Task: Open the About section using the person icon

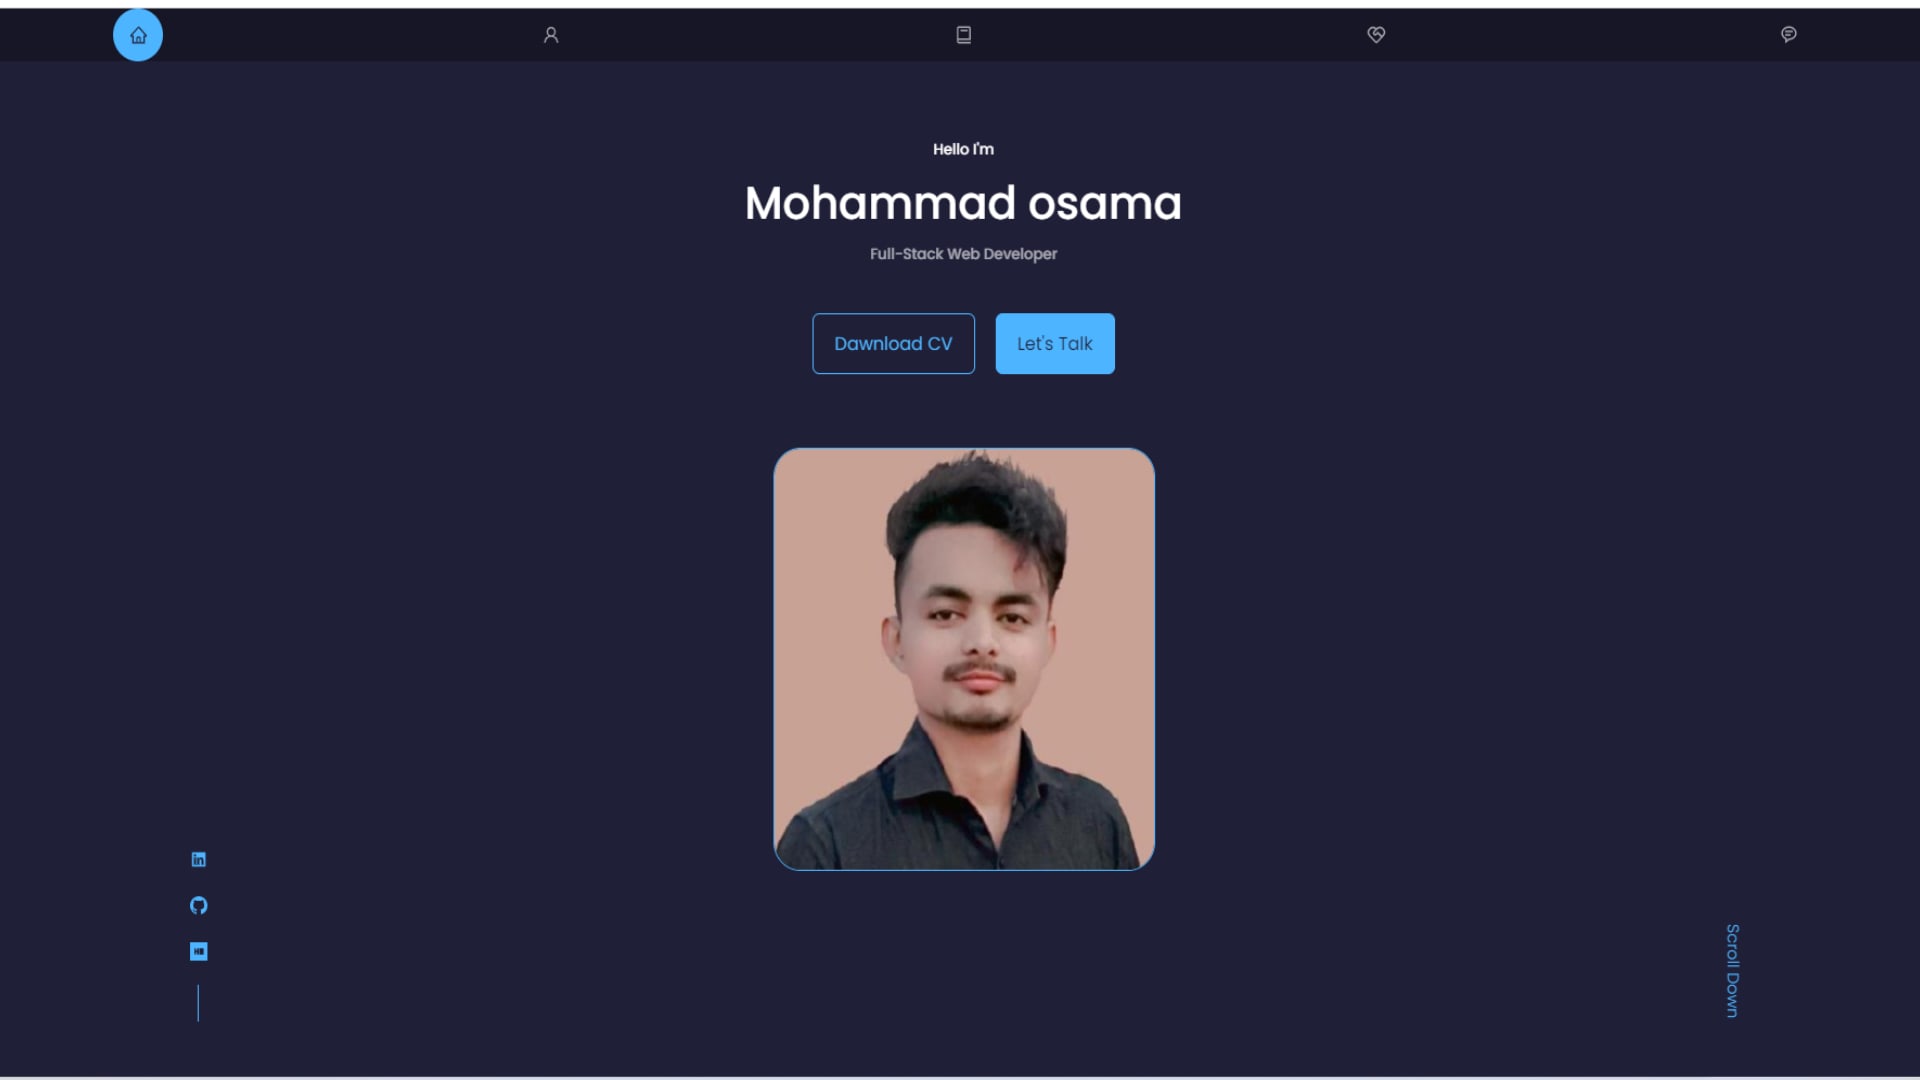Action: pos(551,35)
